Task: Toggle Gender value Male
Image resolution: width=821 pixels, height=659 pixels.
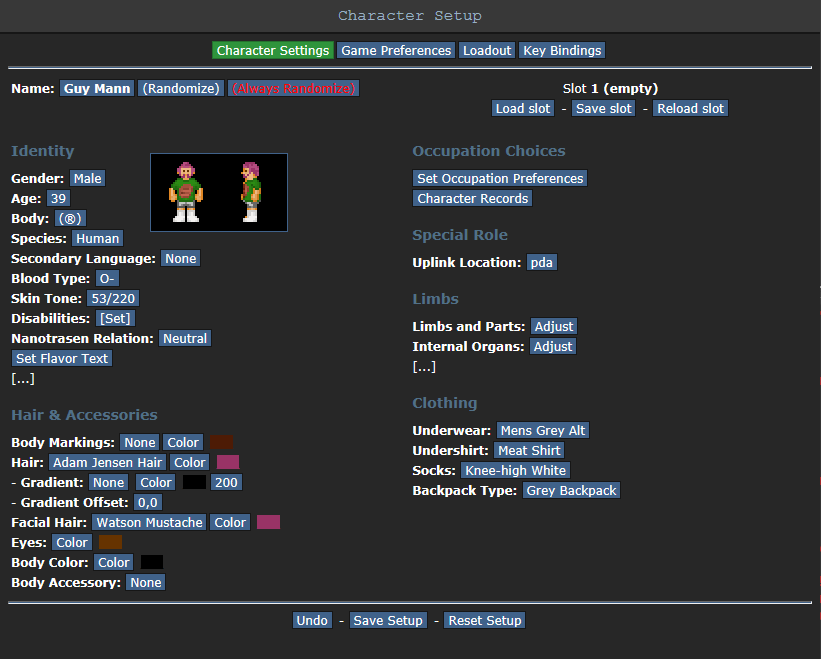Action: [87, 178]
